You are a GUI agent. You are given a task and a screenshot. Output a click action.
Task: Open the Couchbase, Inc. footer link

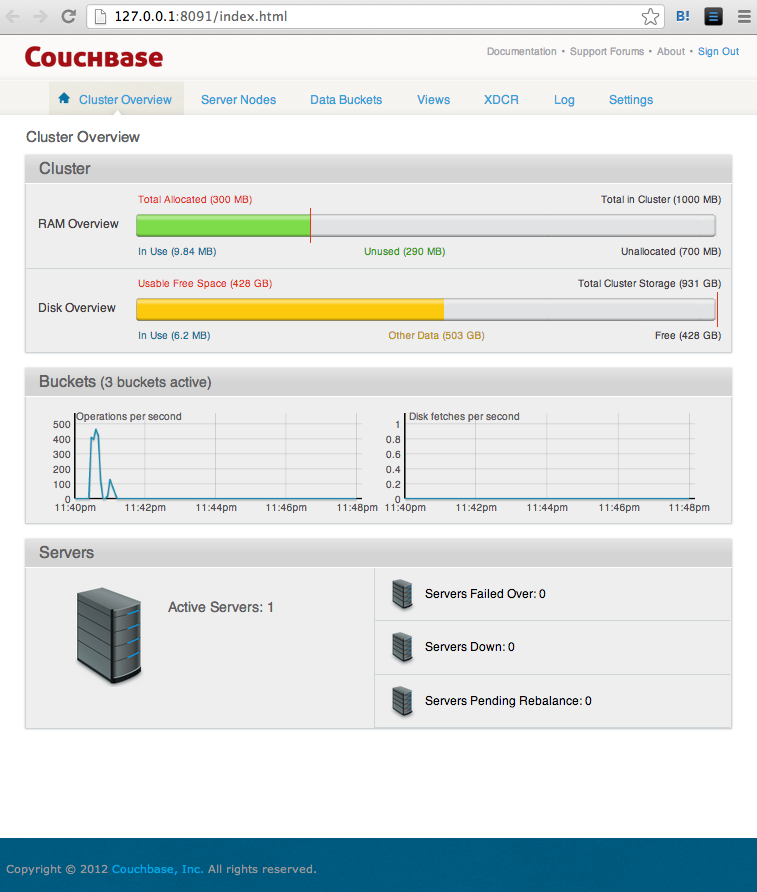pyautogui.click(x=157, y=869)
